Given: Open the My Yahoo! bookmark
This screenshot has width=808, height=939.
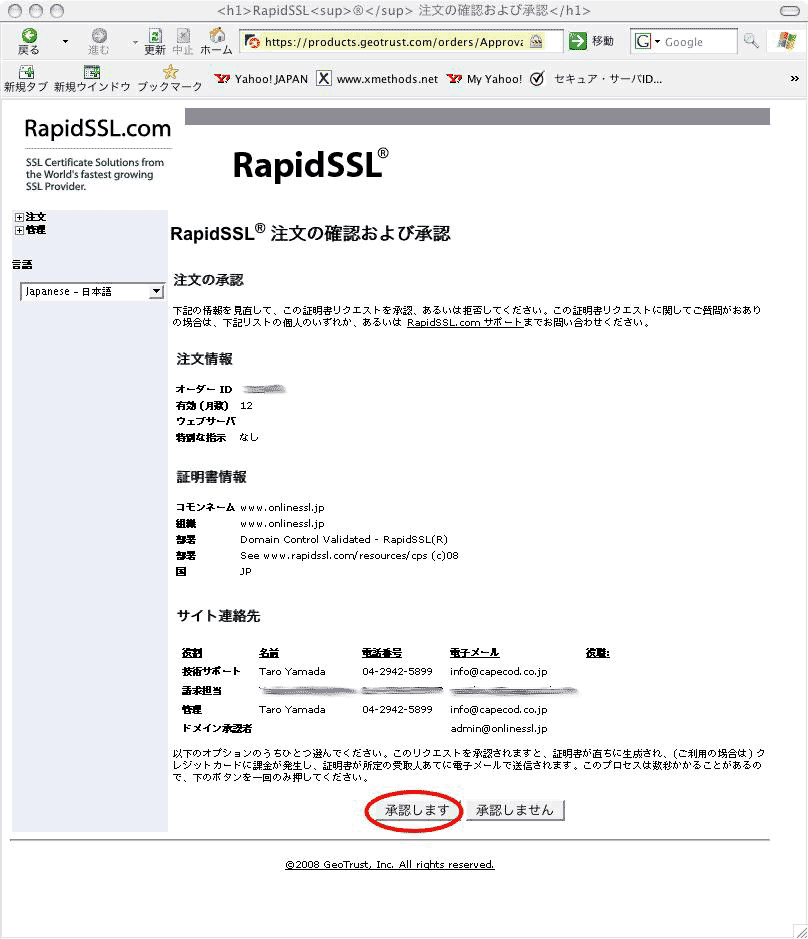Looking at the screenshot, I should (486, 79).
